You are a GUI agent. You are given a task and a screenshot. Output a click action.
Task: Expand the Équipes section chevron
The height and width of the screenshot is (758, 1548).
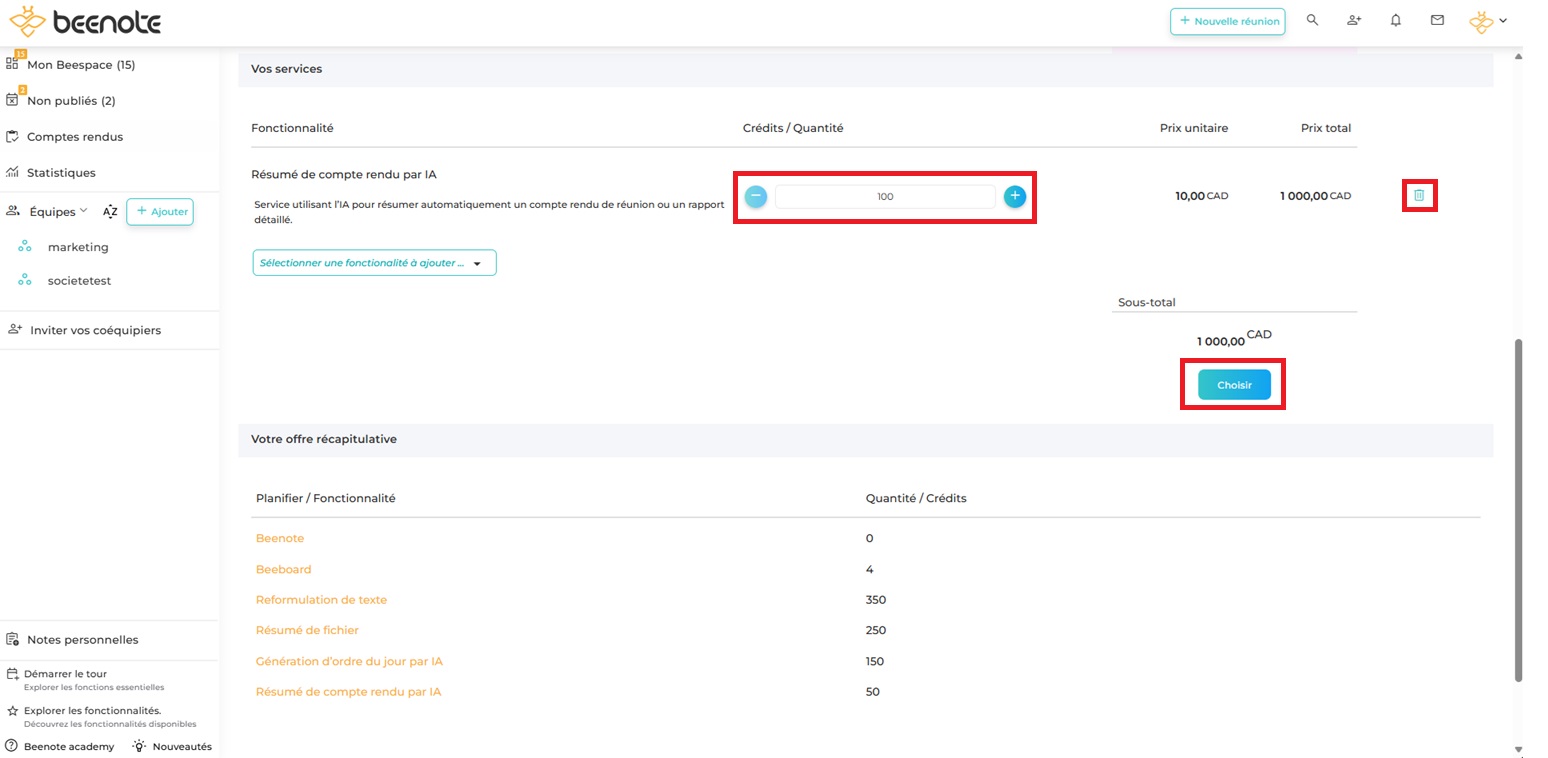click(84, 211)
